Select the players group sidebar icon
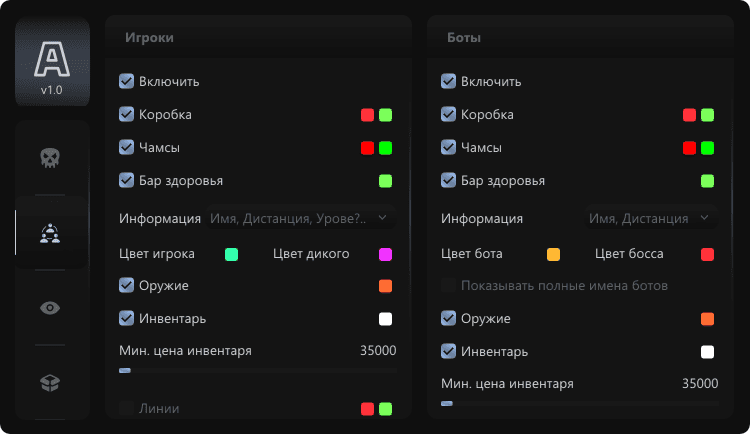 (51, 233)
